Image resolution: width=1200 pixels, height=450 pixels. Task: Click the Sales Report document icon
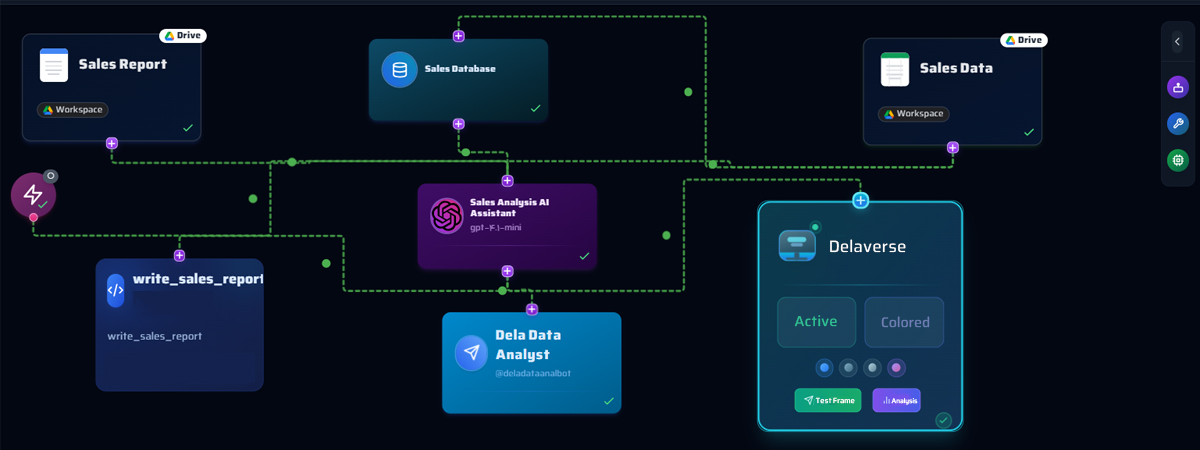[x=54, y=65]
